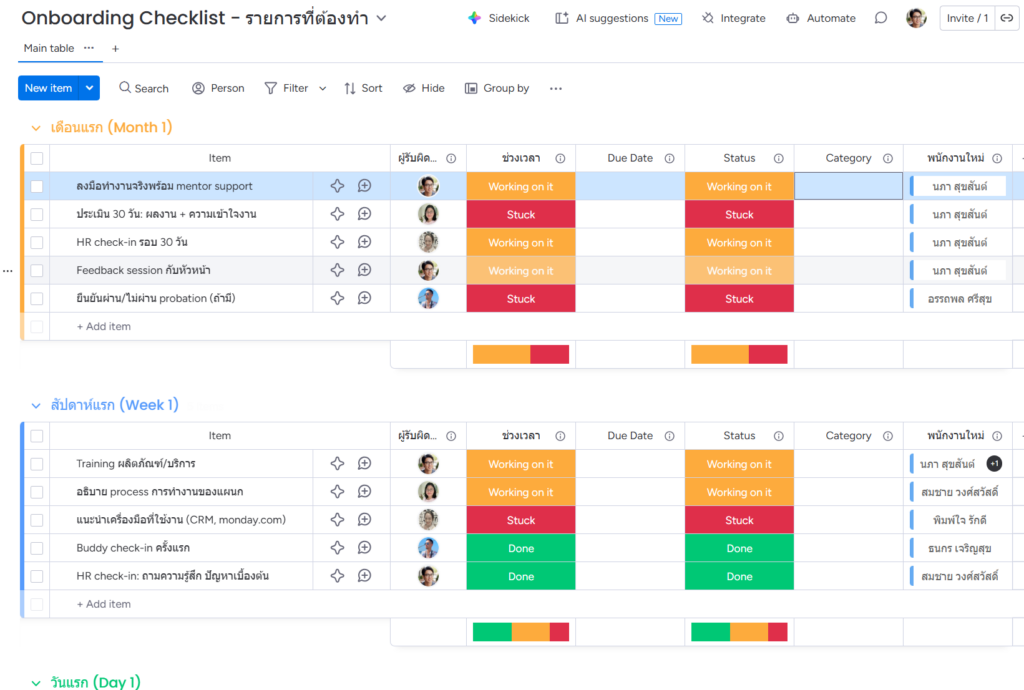This screenshot has height=690, width=1024.
Task: Open the board discussion chat icon
Action: 881,18
